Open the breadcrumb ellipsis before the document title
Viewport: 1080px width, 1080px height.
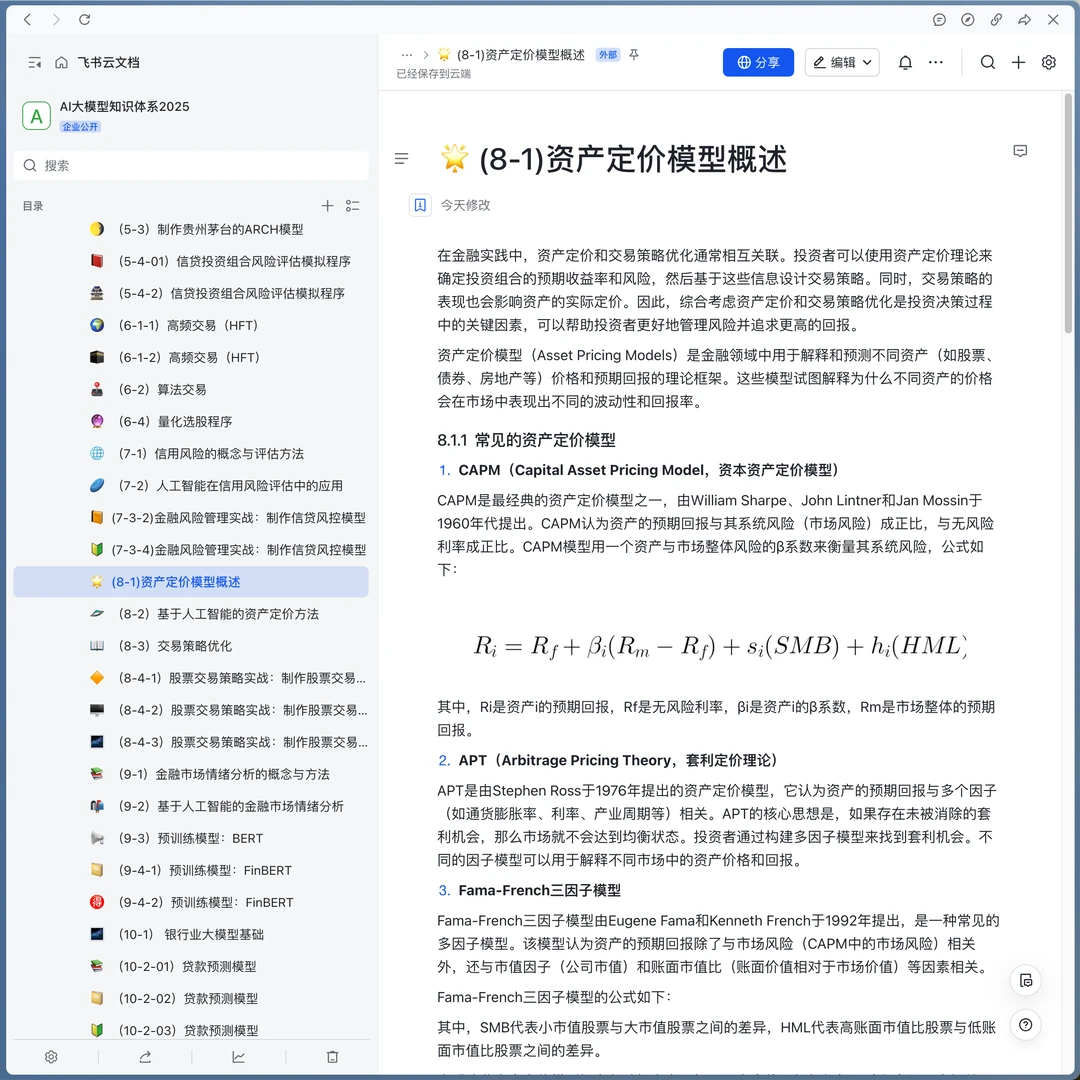click(406, 56)
